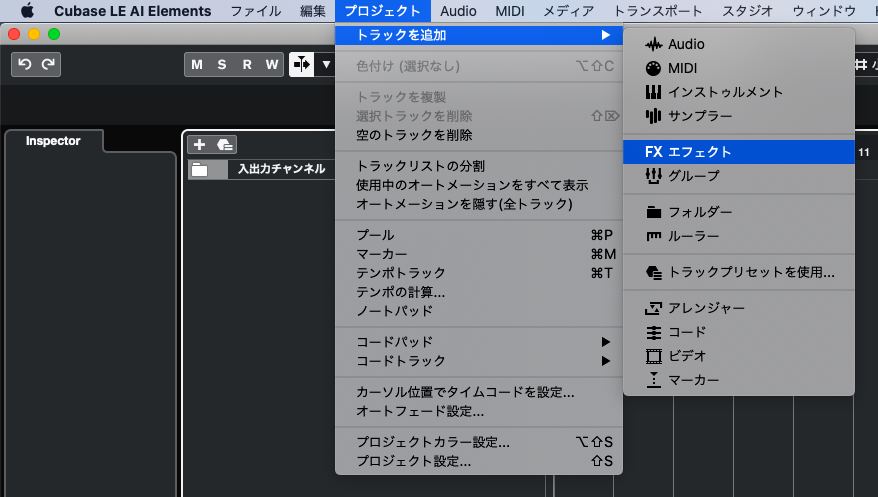Toggle the R read automation button
The image size is (878, 497).
[x=247, y=65]
